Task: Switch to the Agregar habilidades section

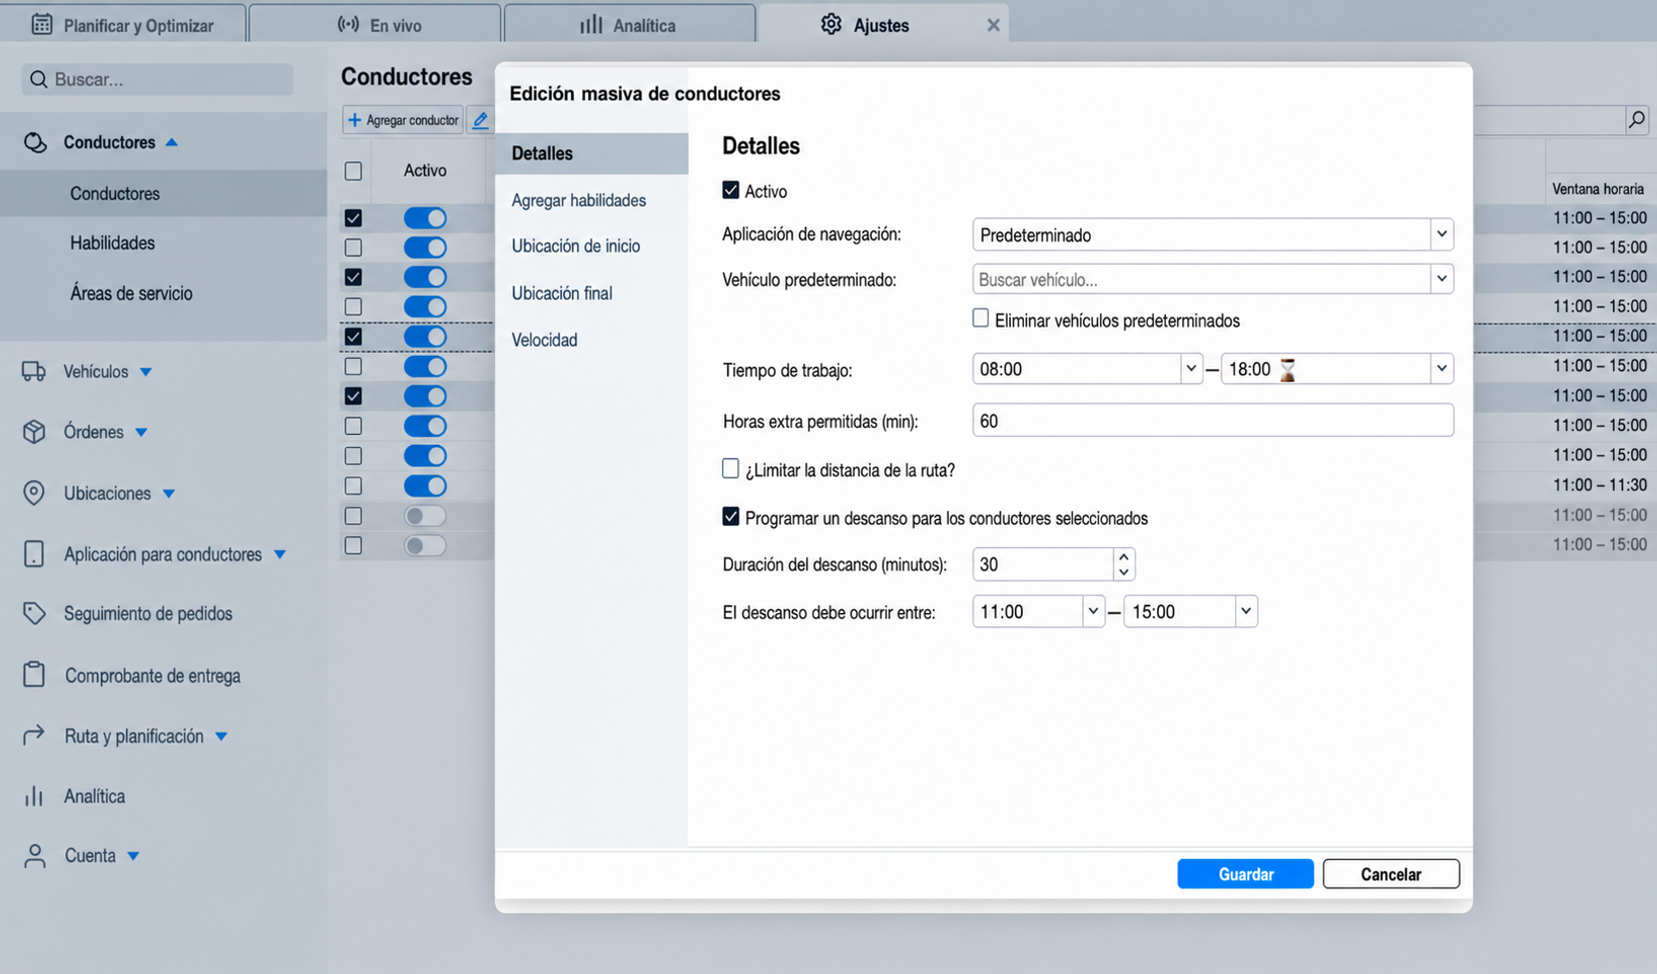Action: [579, 200]
